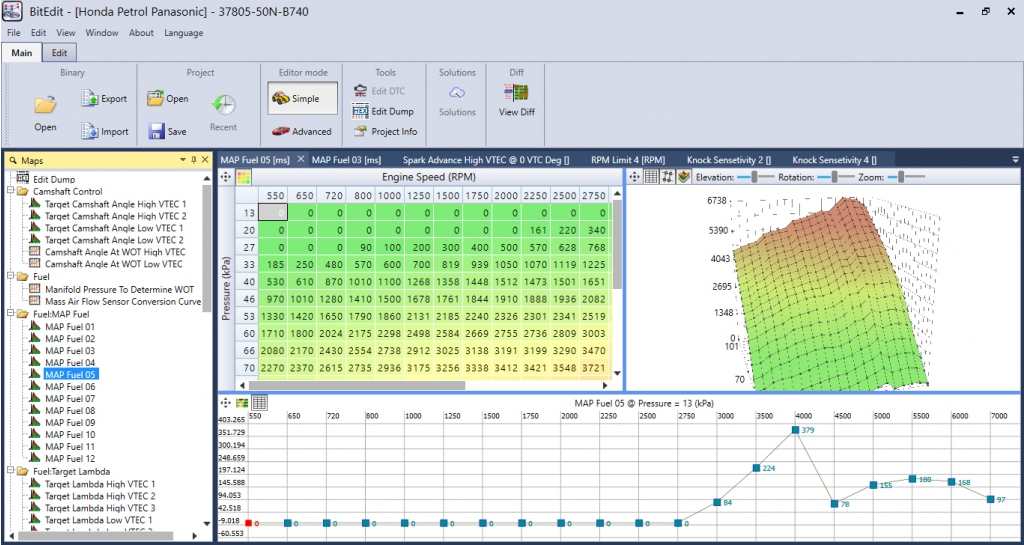
Task: Collapse the Fuel folder
Action: click(10, 277)
